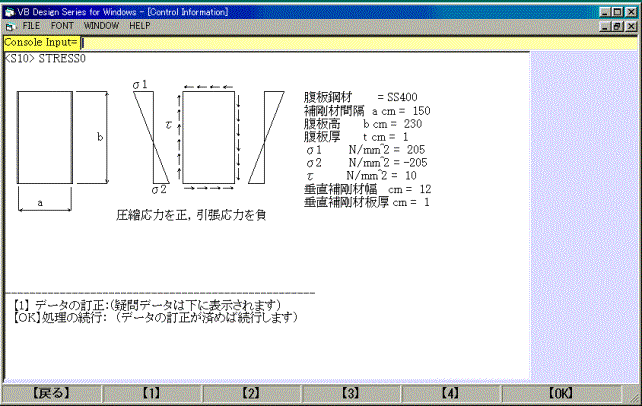Viewport: 642px width, 406px height.
Task: Click the σ2 N/mm^2 = -205 line
Action: coord(367,163)
